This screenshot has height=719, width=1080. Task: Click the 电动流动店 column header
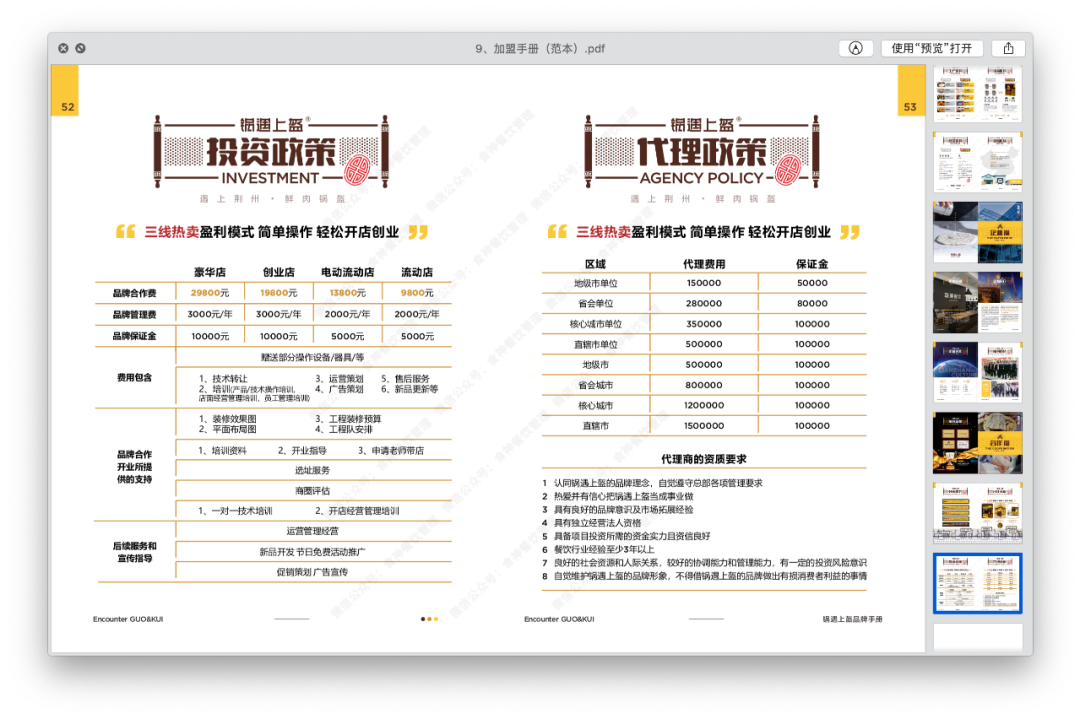coord(347,272)
